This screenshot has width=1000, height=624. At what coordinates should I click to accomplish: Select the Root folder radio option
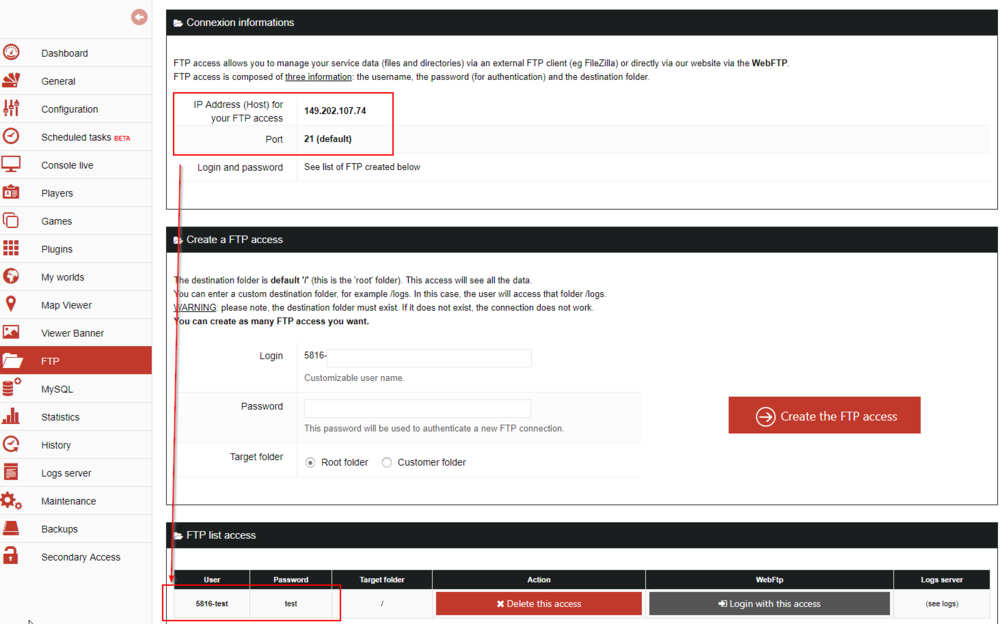click(x=311, y=463)
